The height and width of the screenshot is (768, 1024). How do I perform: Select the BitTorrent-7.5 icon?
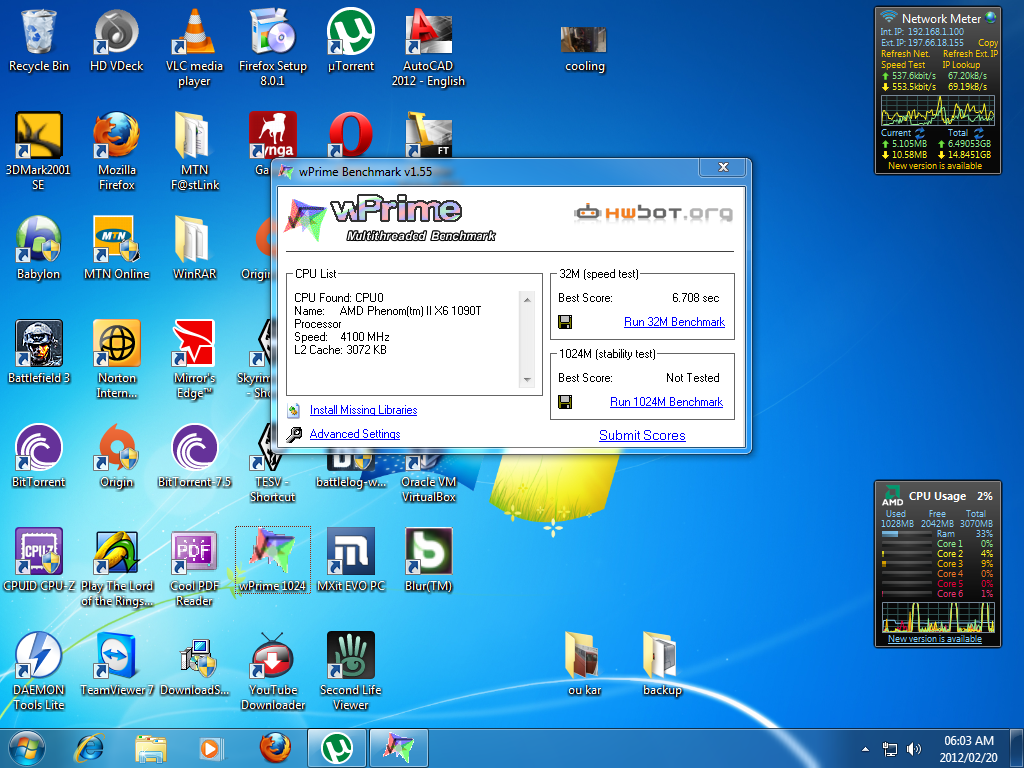click(x=194, y=456)
